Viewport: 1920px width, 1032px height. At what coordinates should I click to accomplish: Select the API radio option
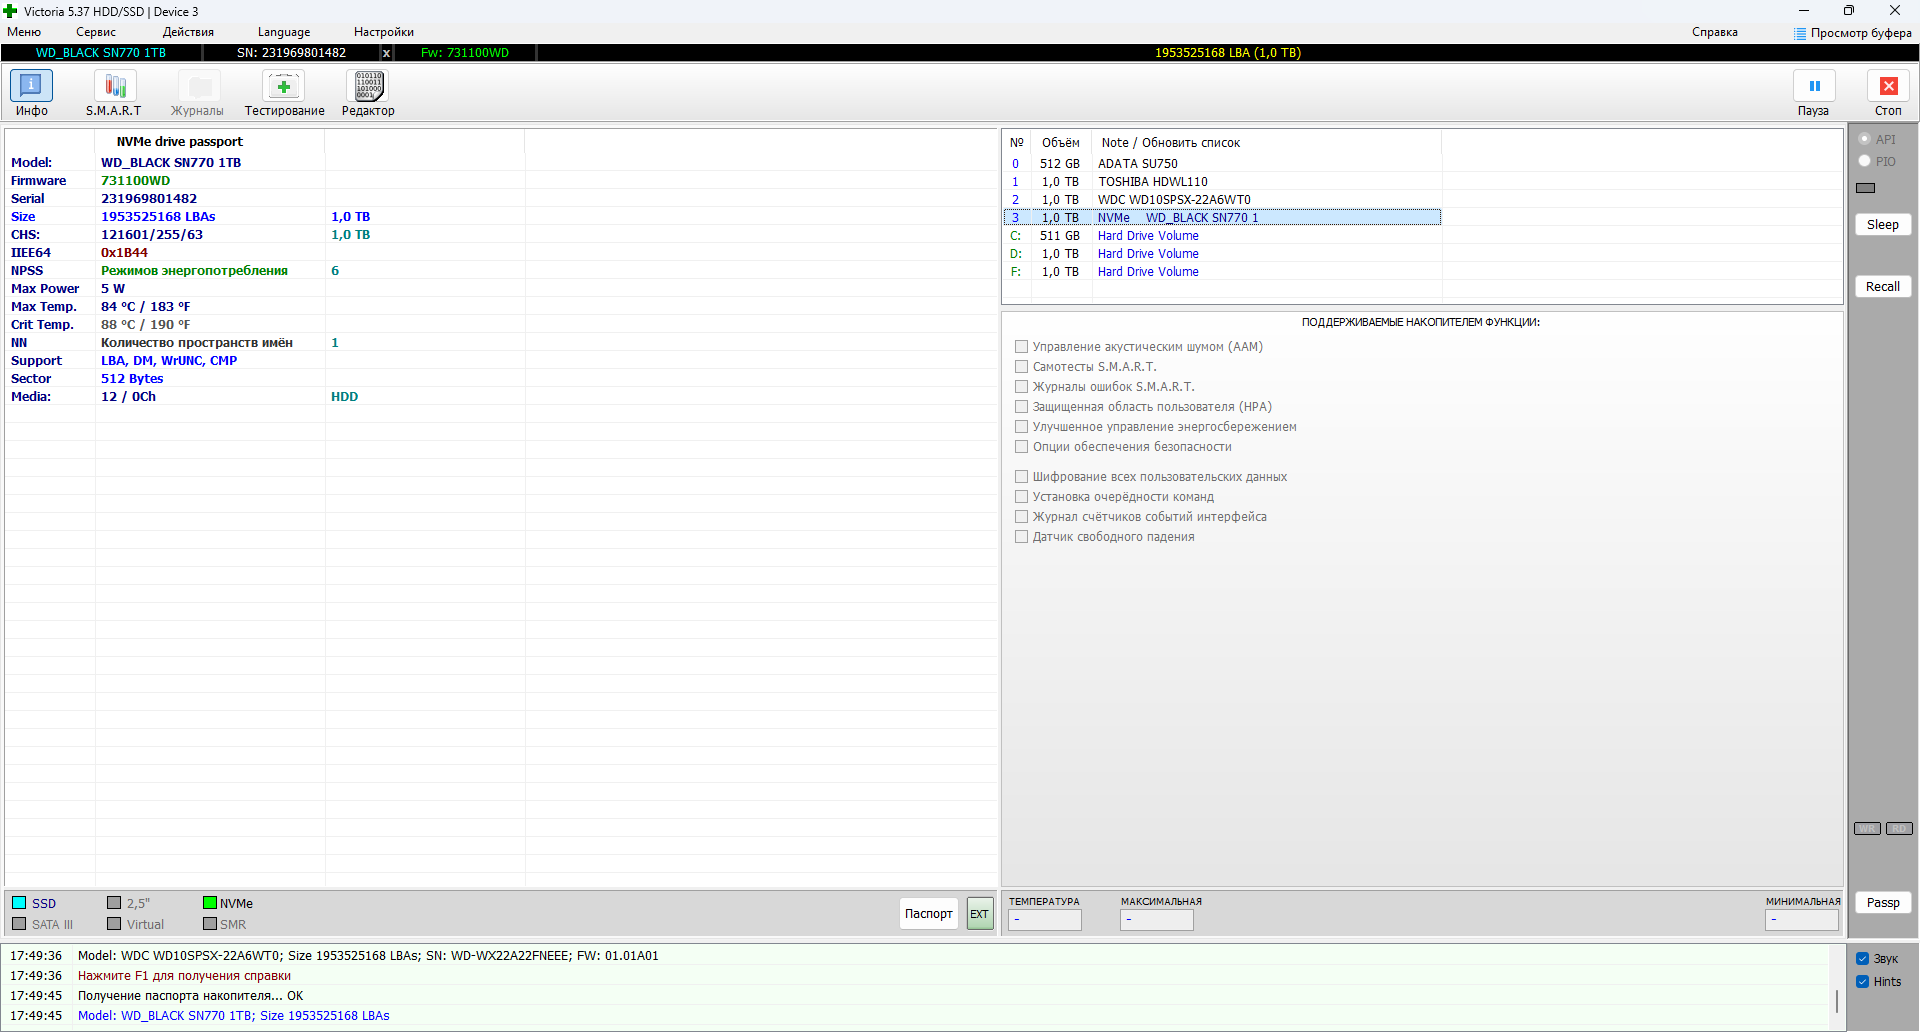[1865, 139]
